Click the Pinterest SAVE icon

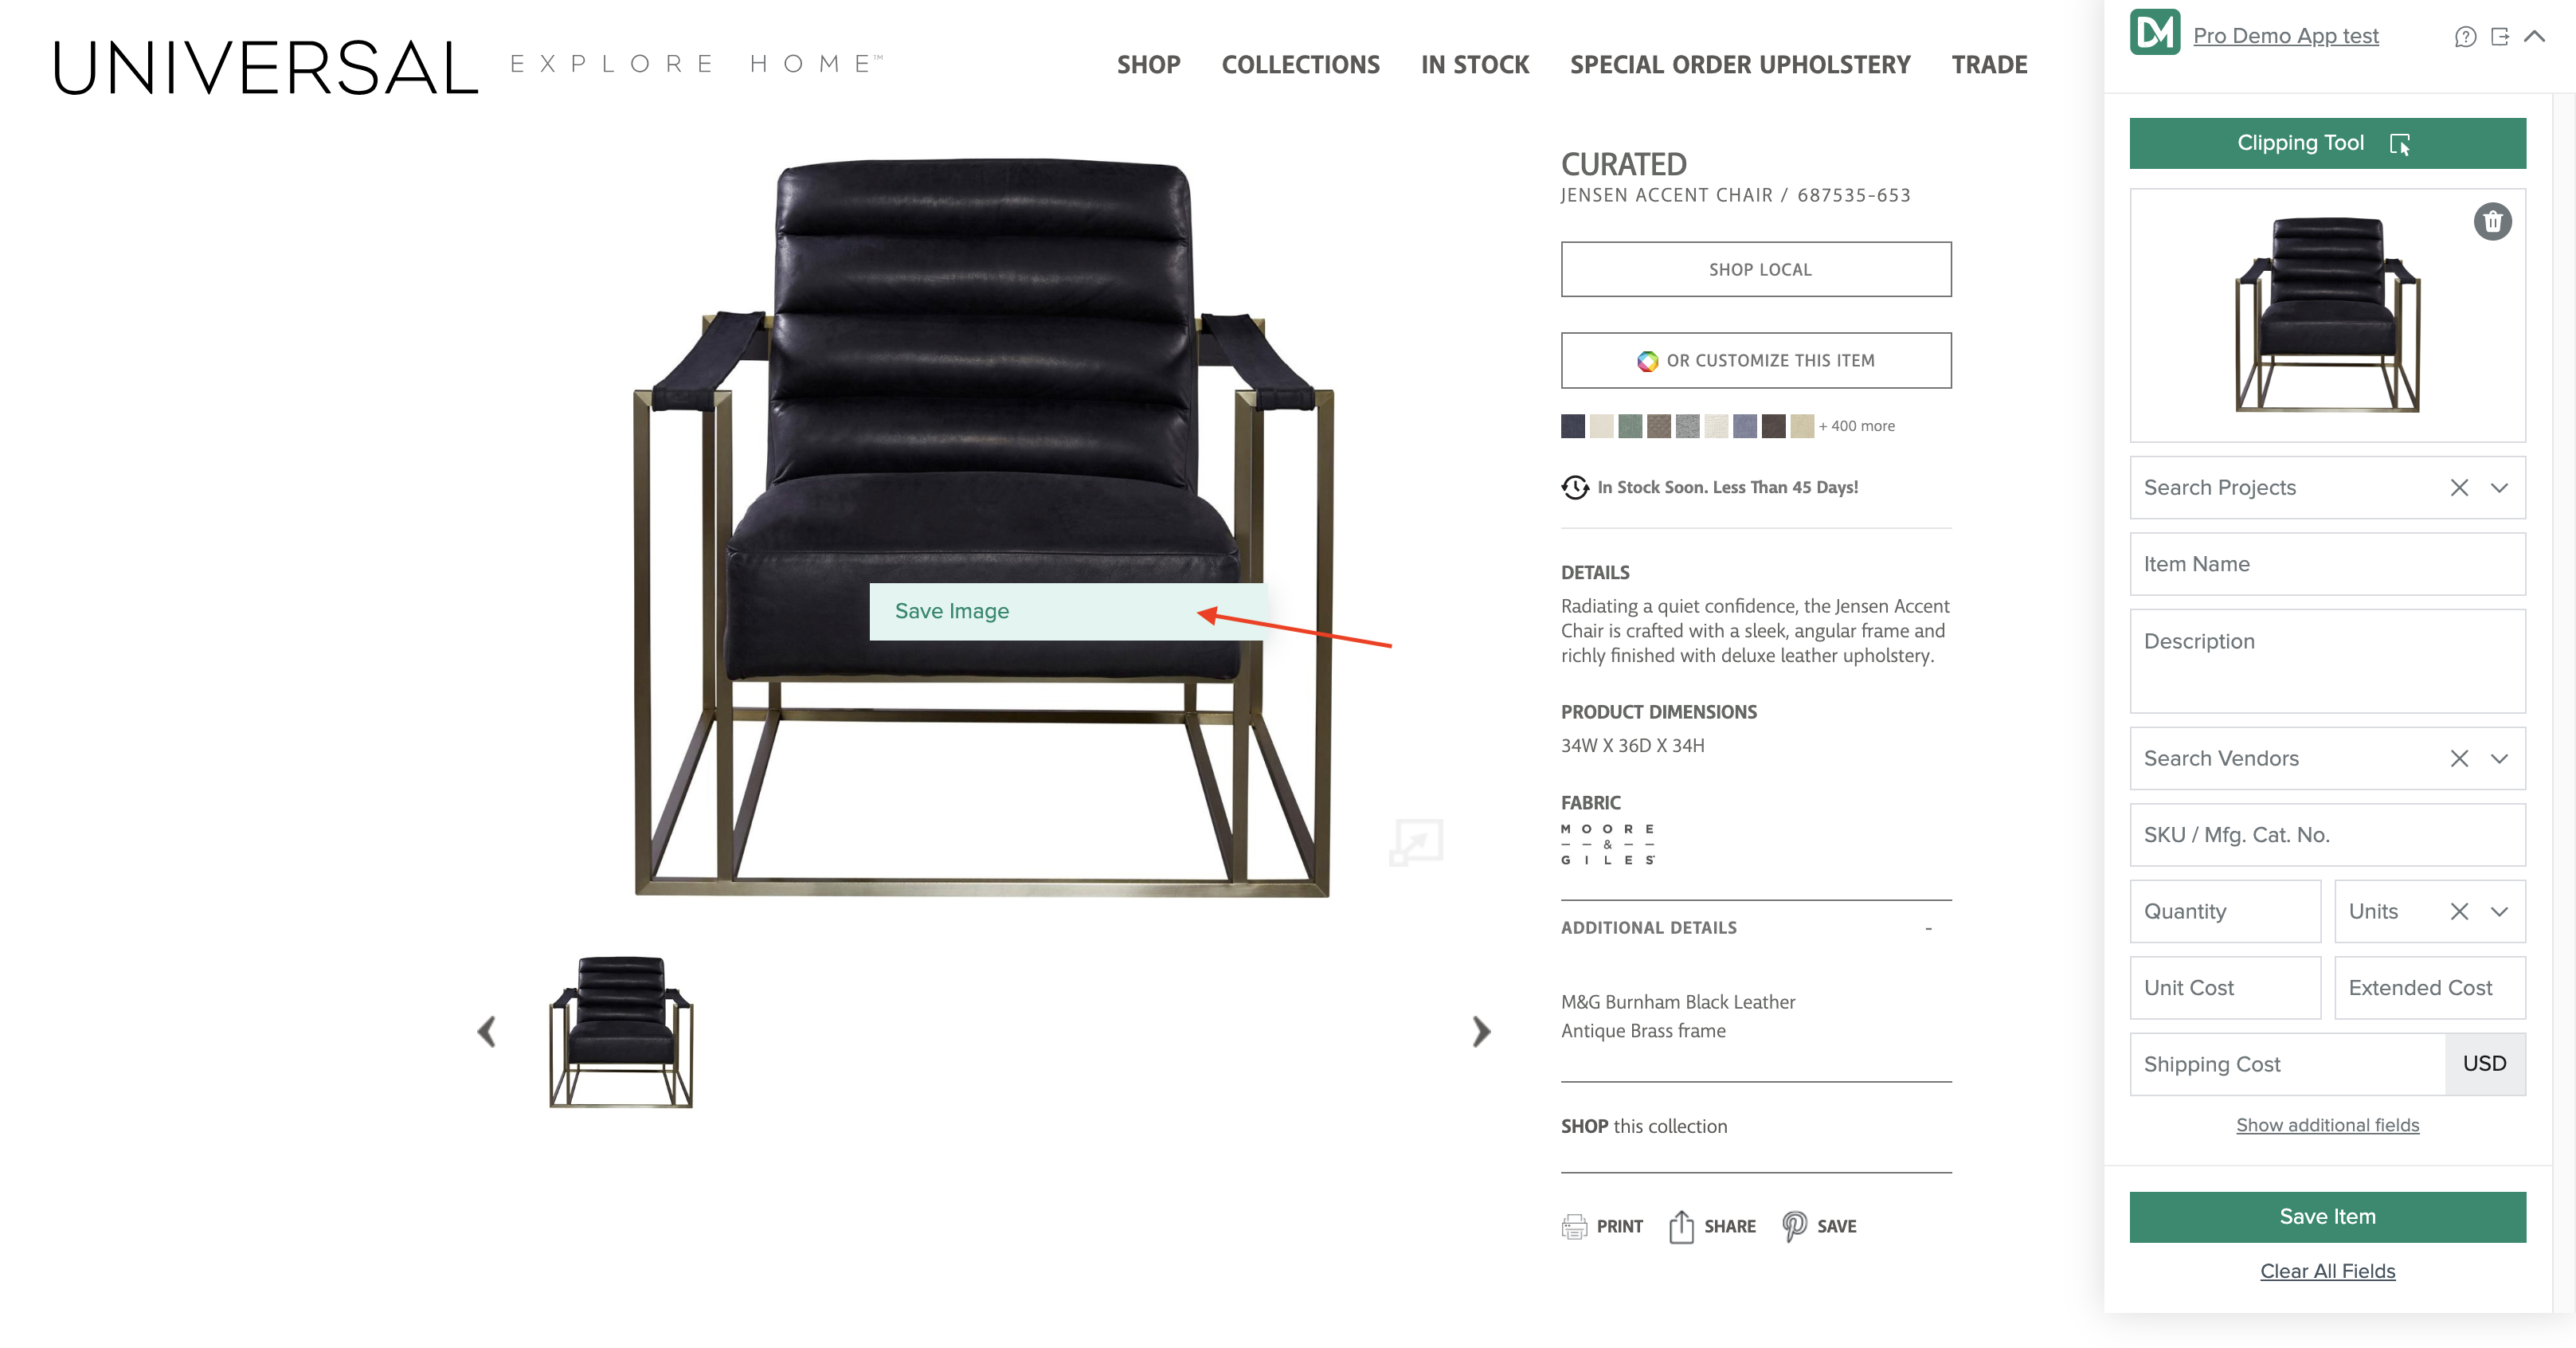pos(1794,1225)
